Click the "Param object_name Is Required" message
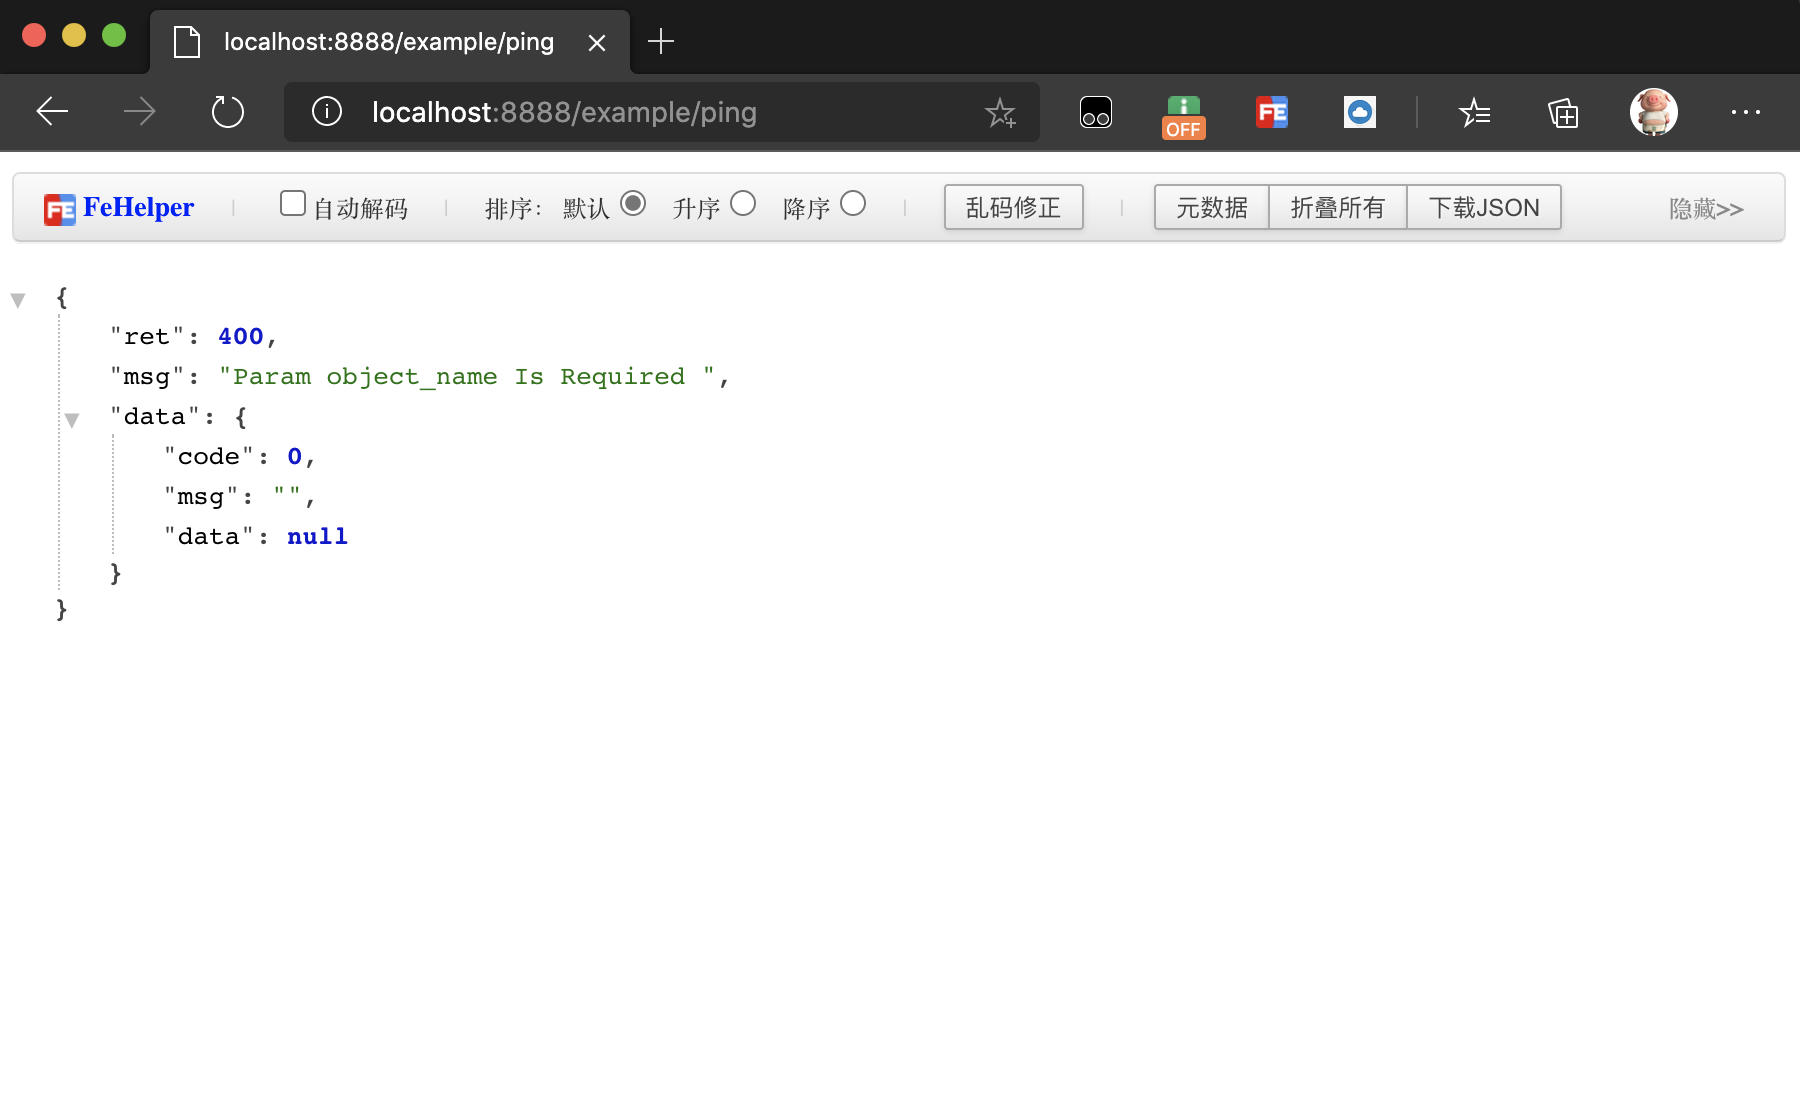This screenshot has height=1118, width=1800. 466,377
